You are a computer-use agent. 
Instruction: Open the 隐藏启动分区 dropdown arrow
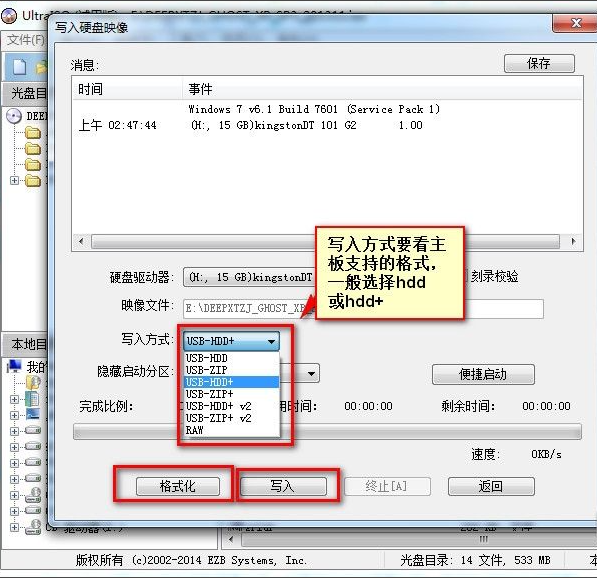311,374
